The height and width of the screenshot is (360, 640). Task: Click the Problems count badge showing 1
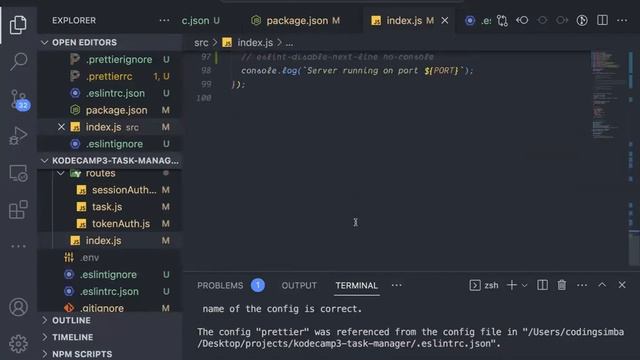[x=258, y=285]
